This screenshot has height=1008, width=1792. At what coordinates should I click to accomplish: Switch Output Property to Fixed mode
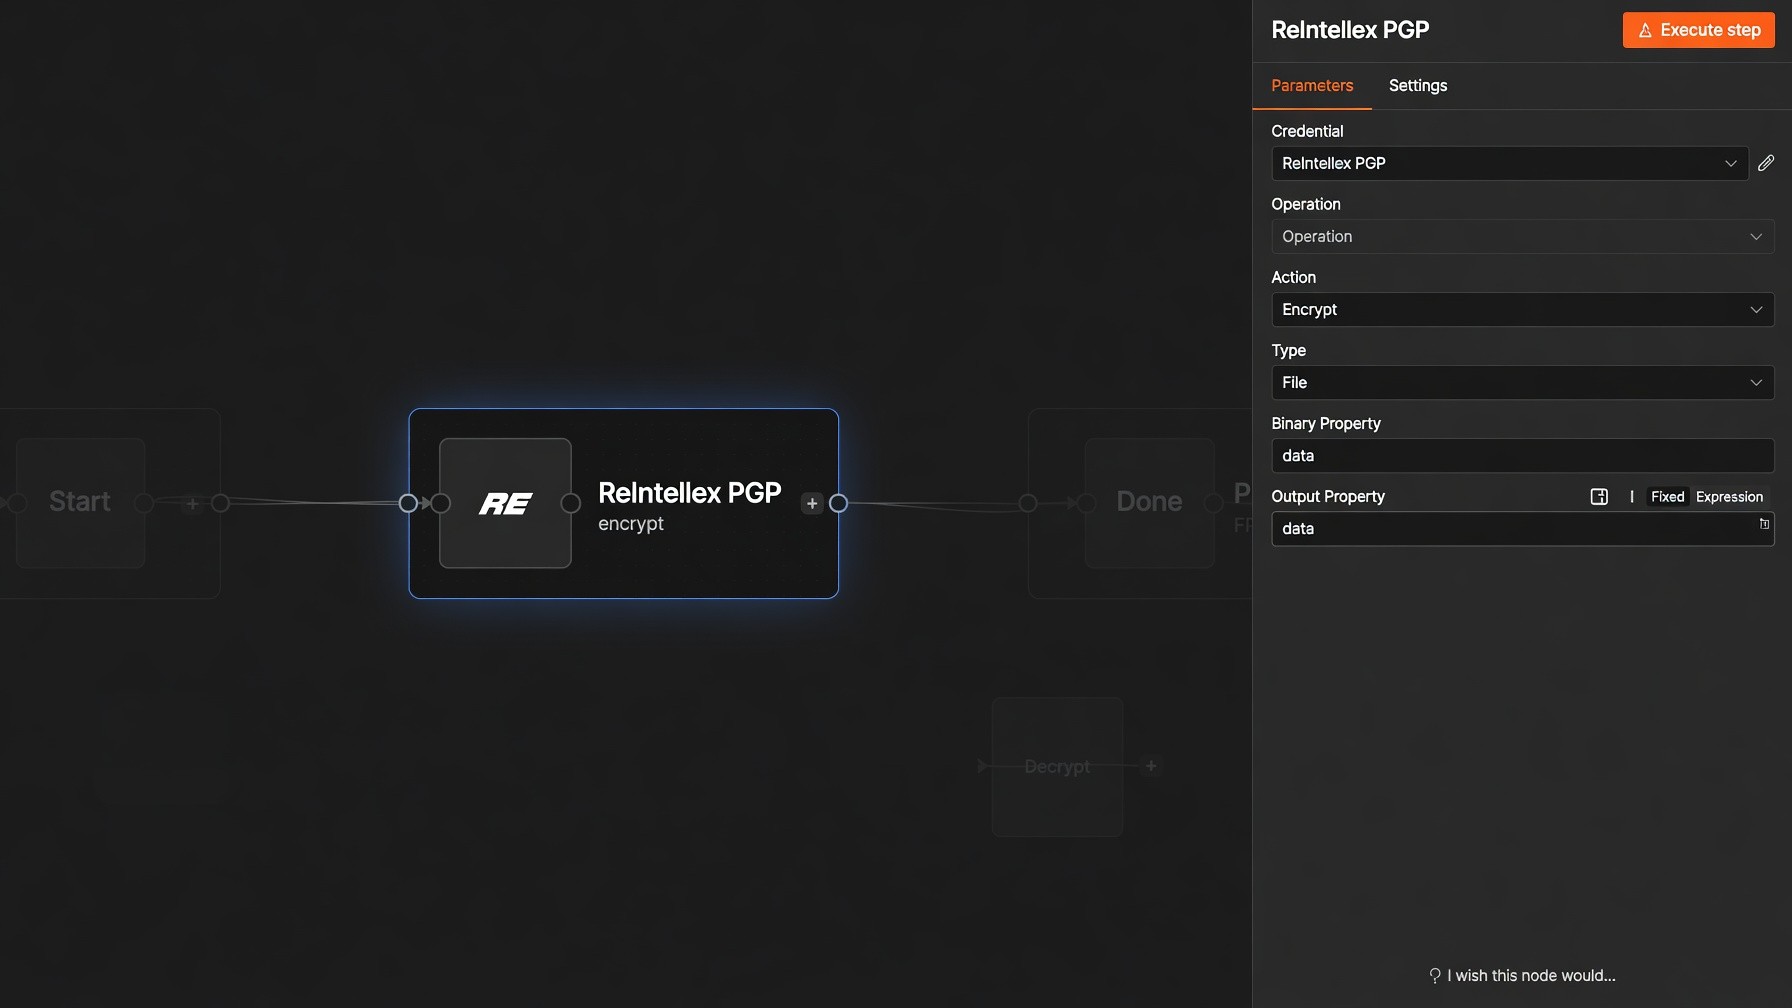point(1667,497)
